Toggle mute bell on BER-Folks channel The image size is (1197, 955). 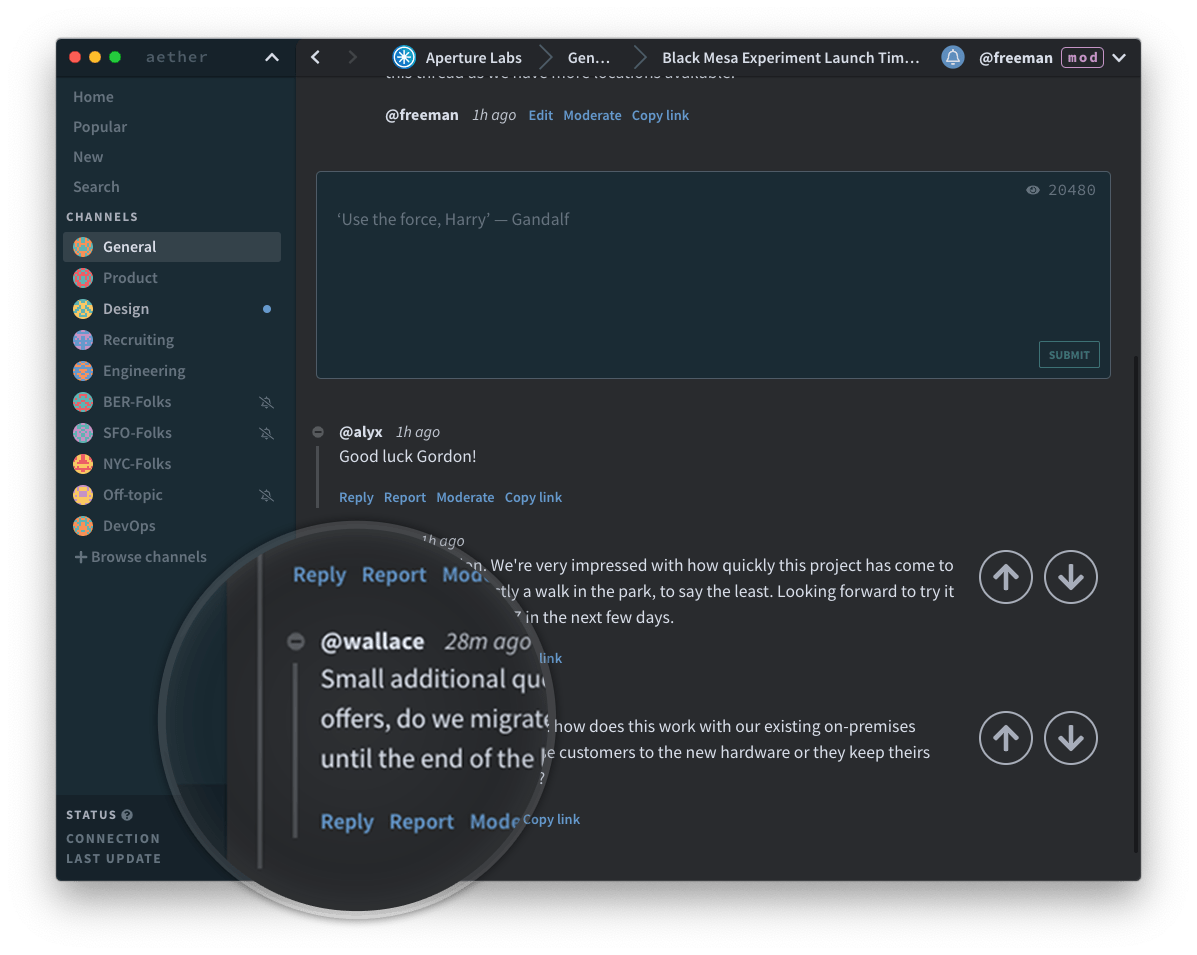tap(266, 402)
